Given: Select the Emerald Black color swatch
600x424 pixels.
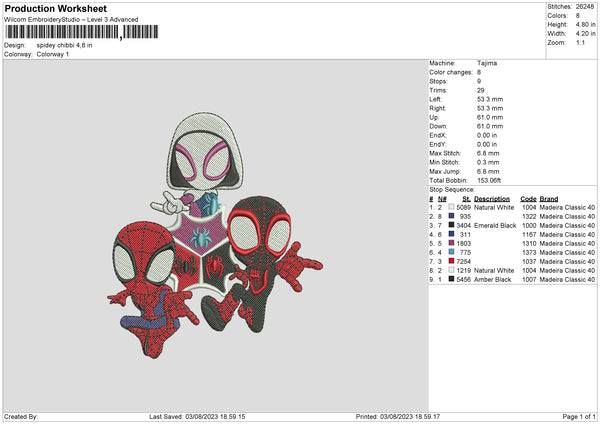Looking at the screenshot, I should [452, 225].
